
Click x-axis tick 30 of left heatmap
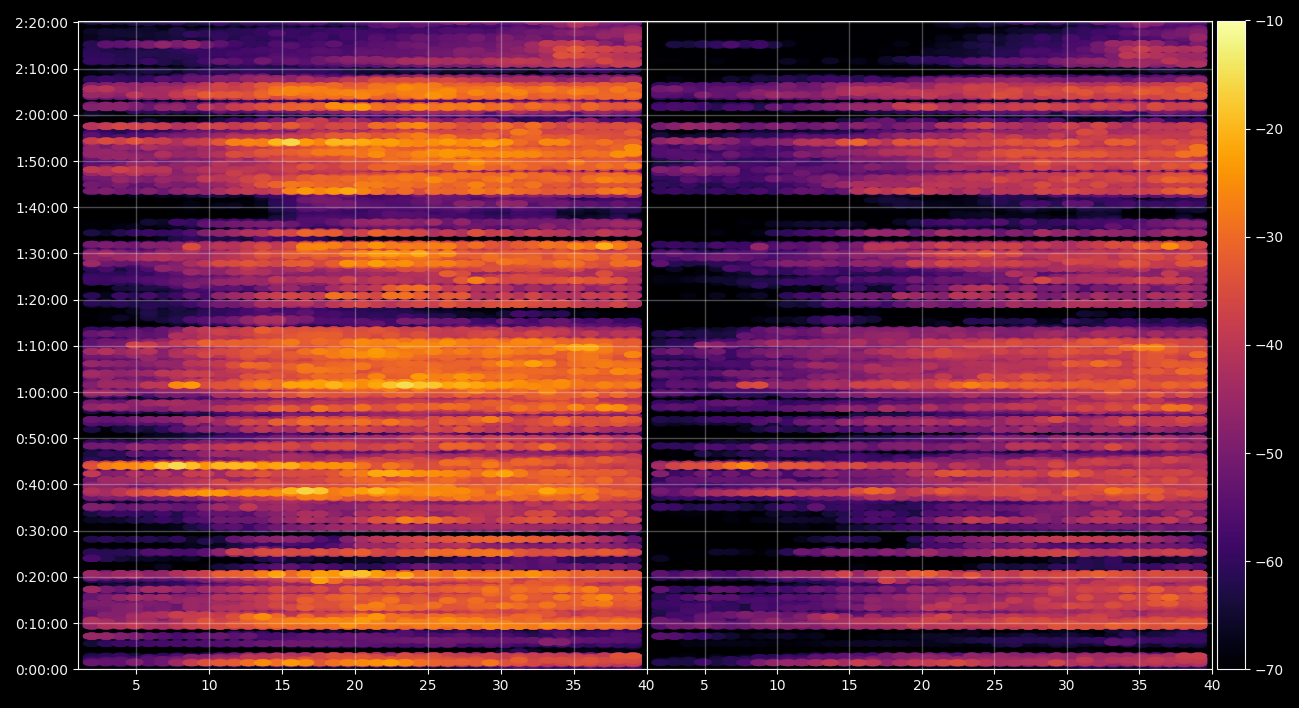click(500, 686)
